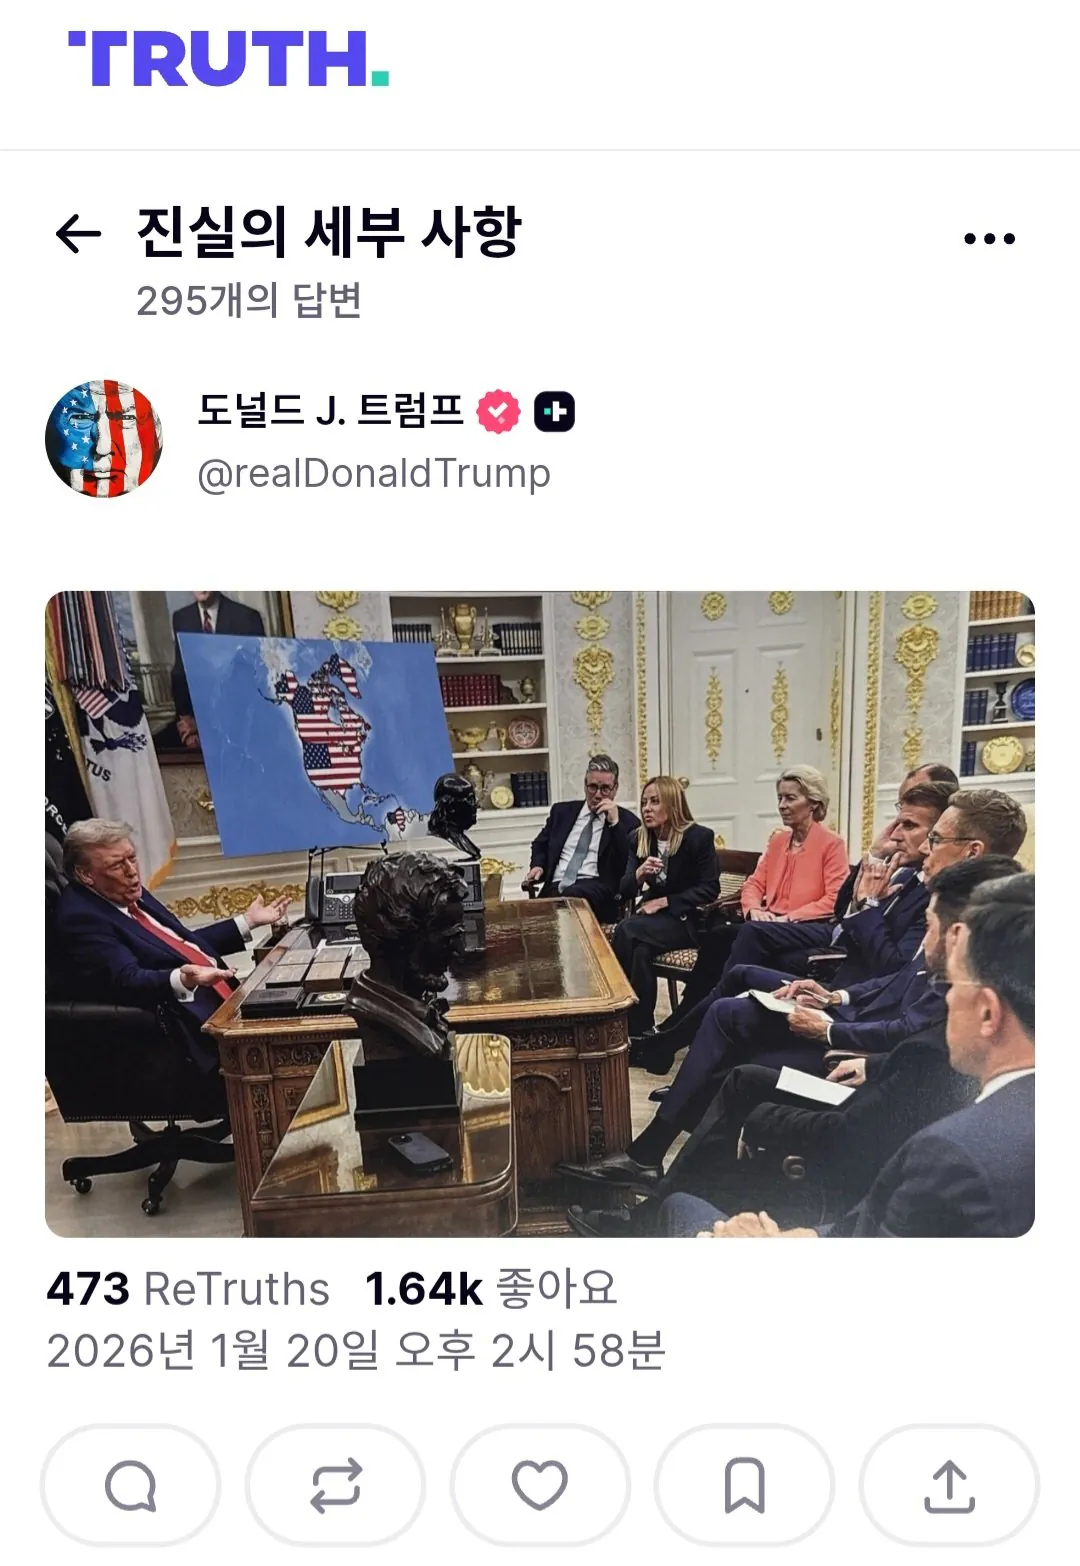Tap the reply speech bubble button
Screen dimensions: 1080x1566
tap(130, 1485)
